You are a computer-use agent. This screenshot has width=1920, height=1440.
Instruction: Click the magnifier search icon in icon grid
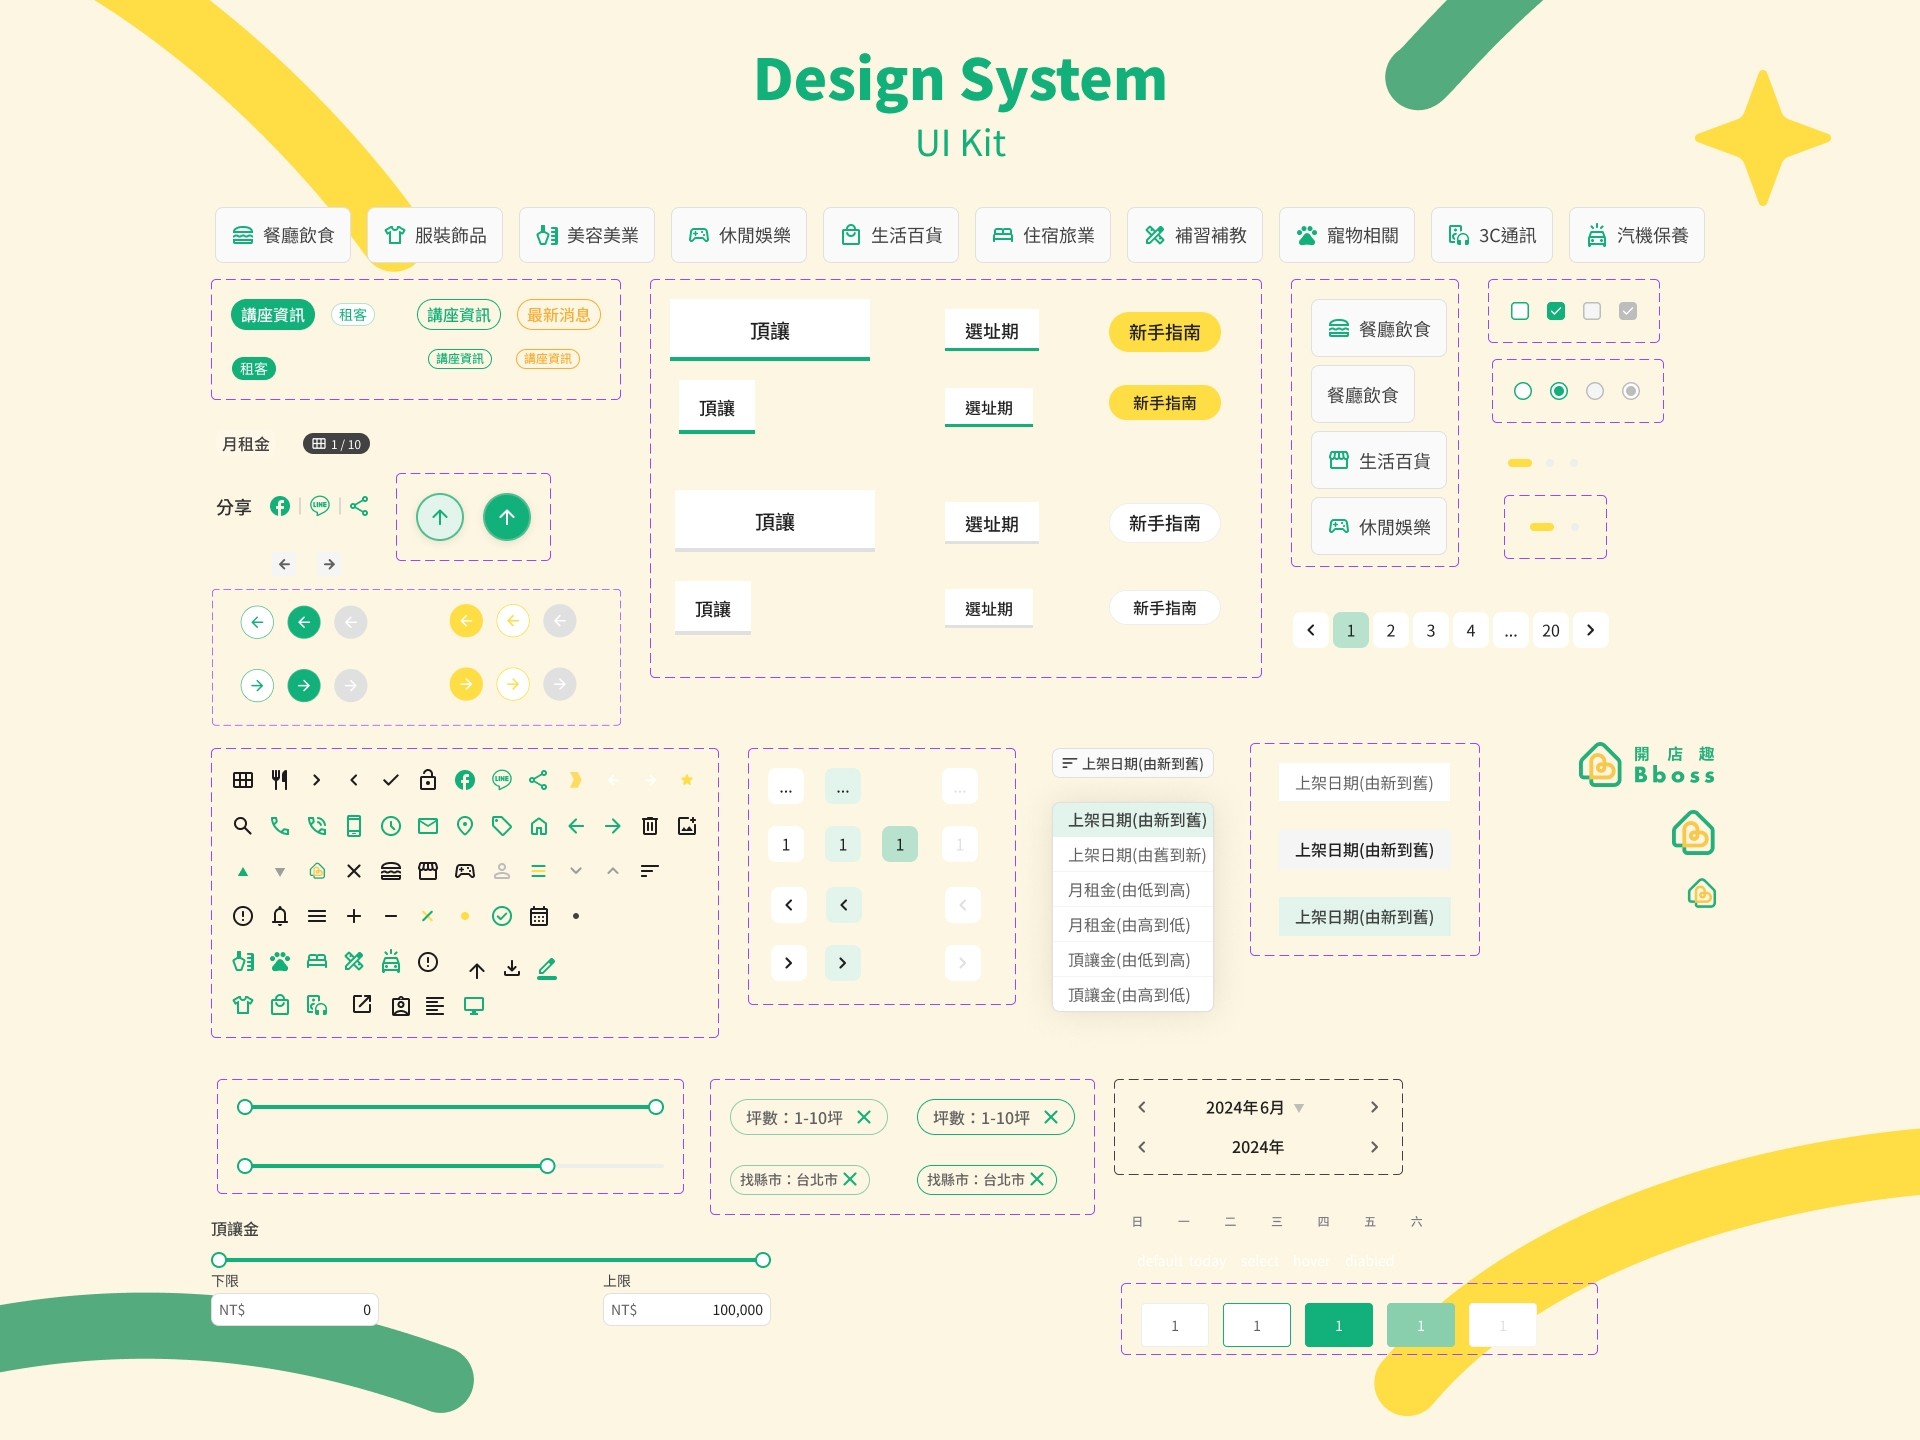coord(242,826)
